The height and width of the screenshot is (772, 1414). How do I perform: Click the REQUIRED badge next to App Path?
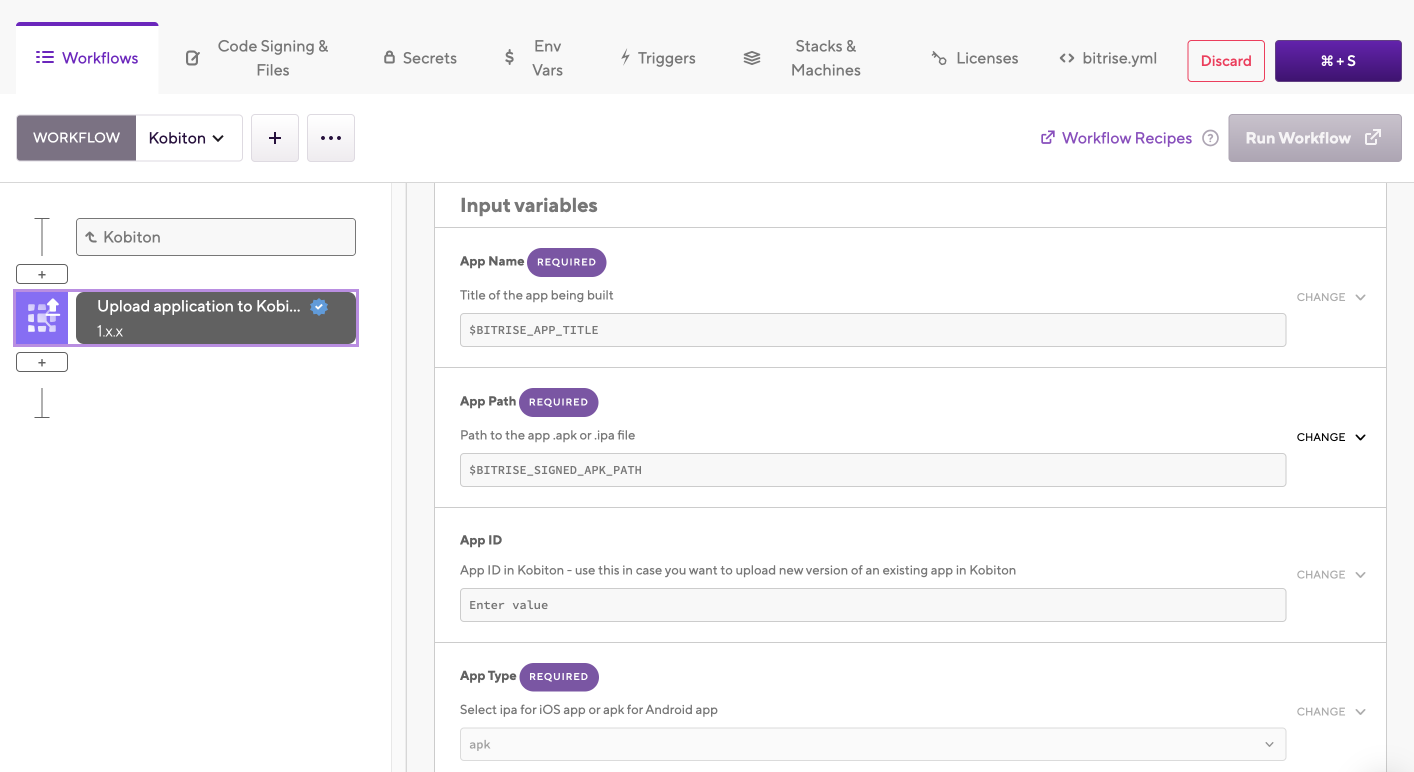point(559,402)
